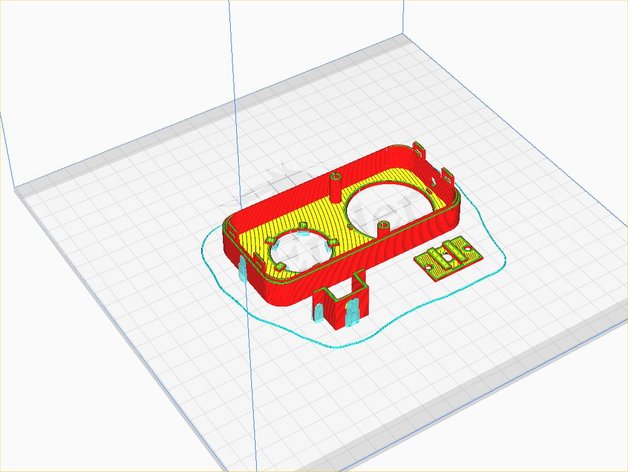Click the rounded left corner of the enclosure
Viewport: 628px width, 472px height.
pos(232,225)
